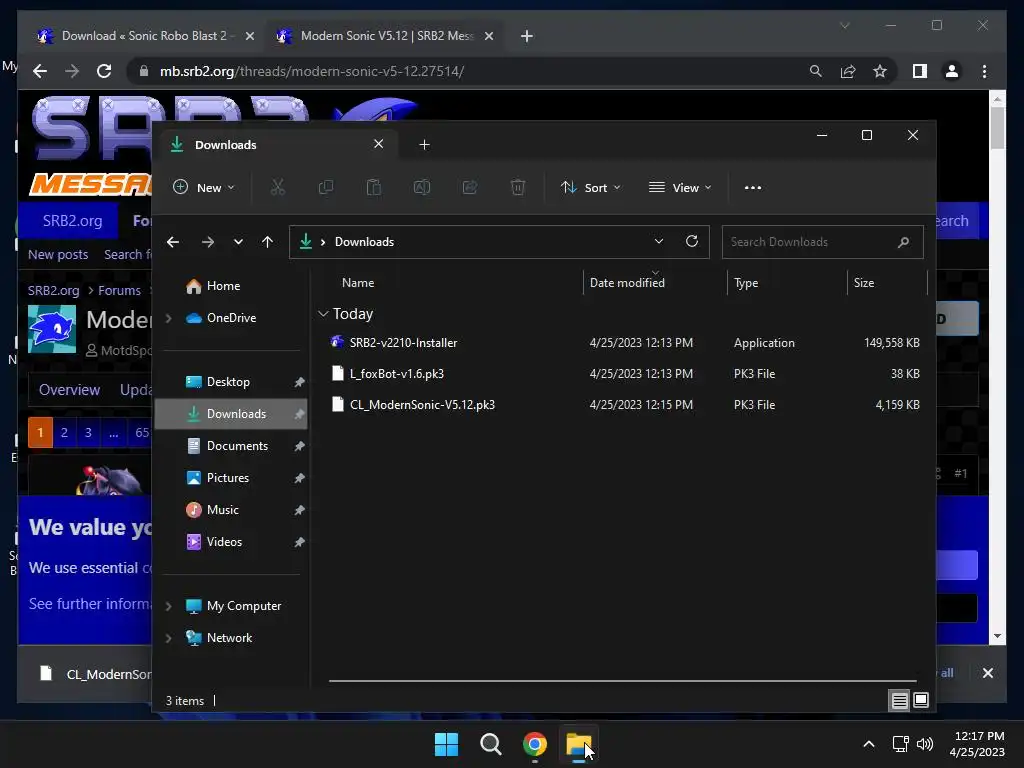The image size is (1024, 768).
Task: Click the Chrome taskbar icon
Action: click(x=534, y=744)
